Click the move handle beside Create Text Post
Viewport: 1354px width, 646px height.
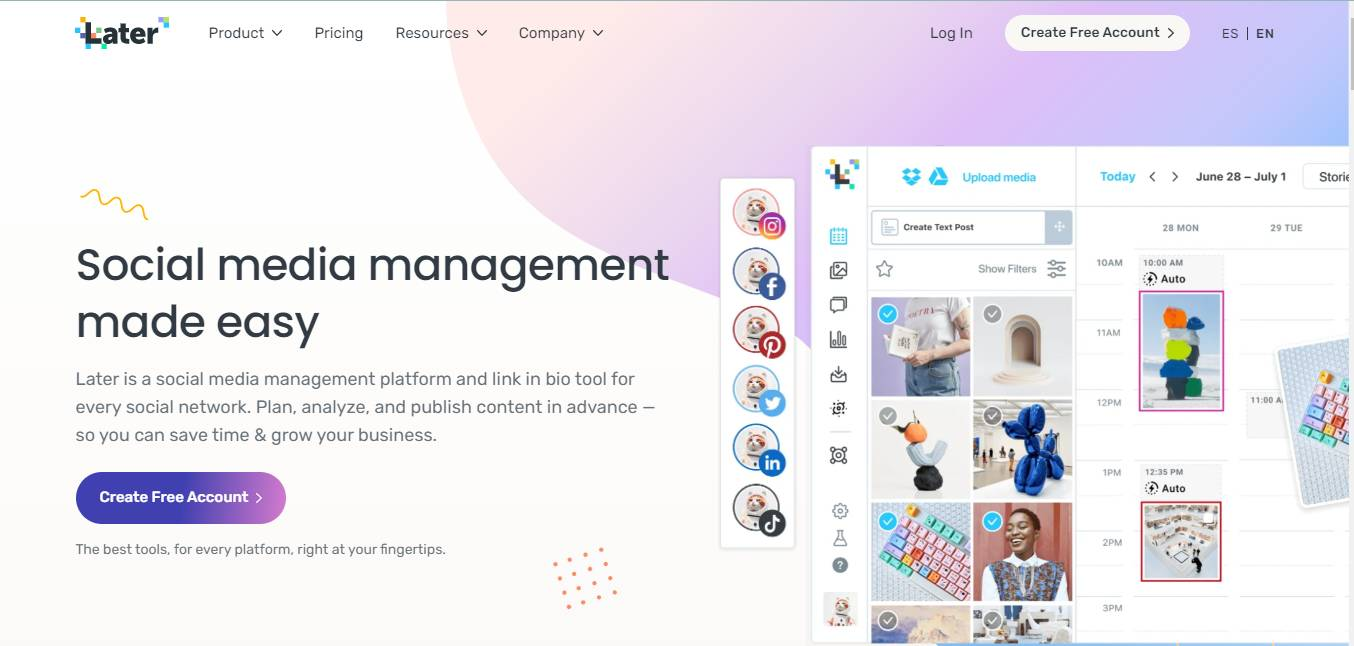[x=1059, y=227]
